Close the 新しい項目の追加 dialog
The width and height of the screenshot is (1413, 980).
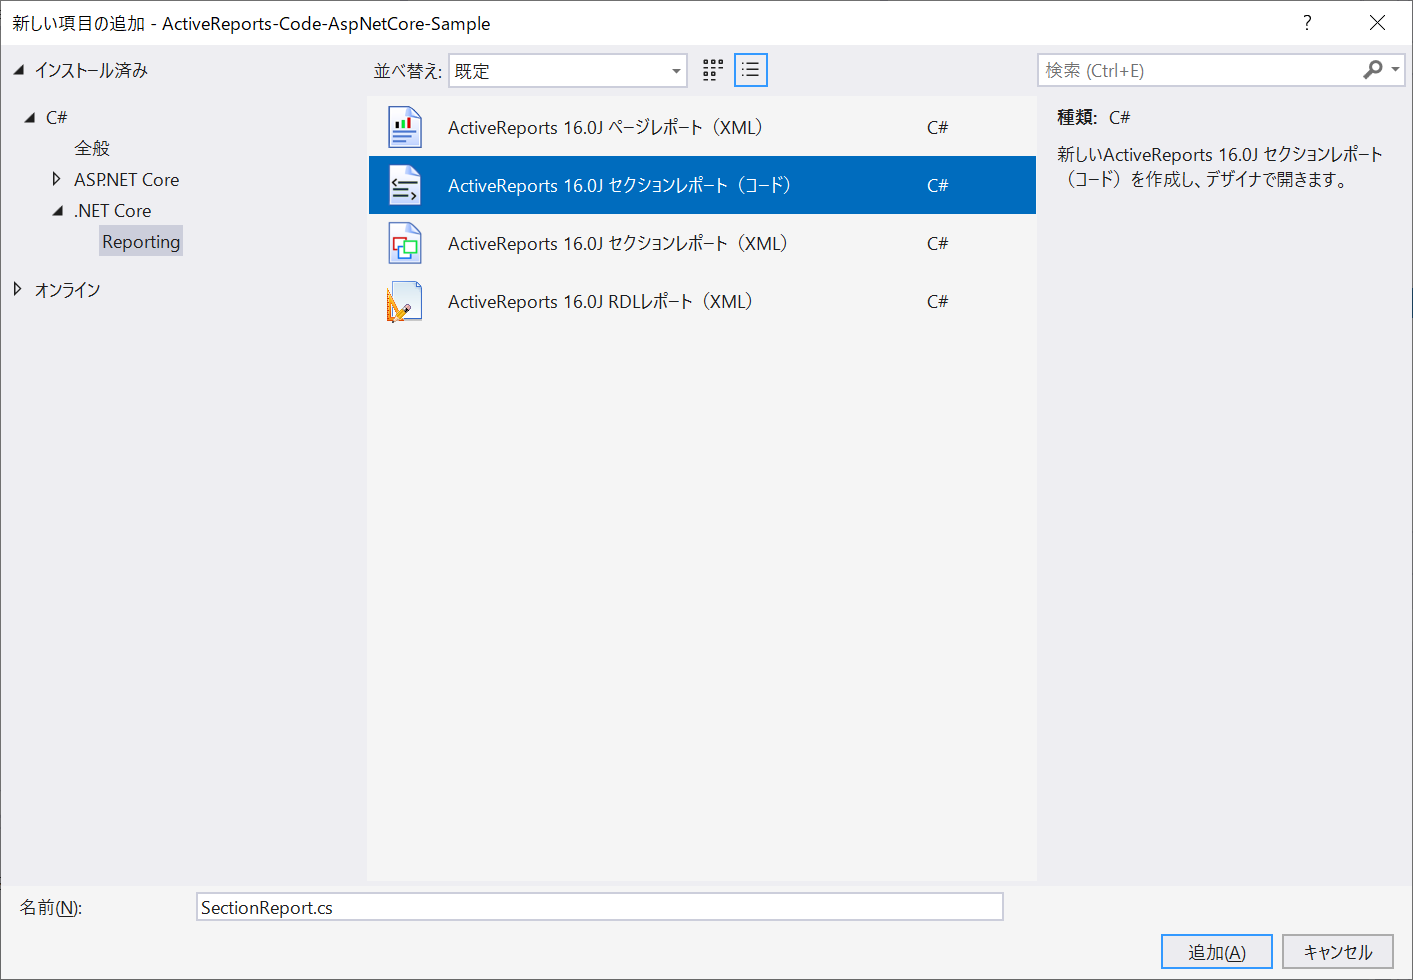click(x=1377, y=23)
